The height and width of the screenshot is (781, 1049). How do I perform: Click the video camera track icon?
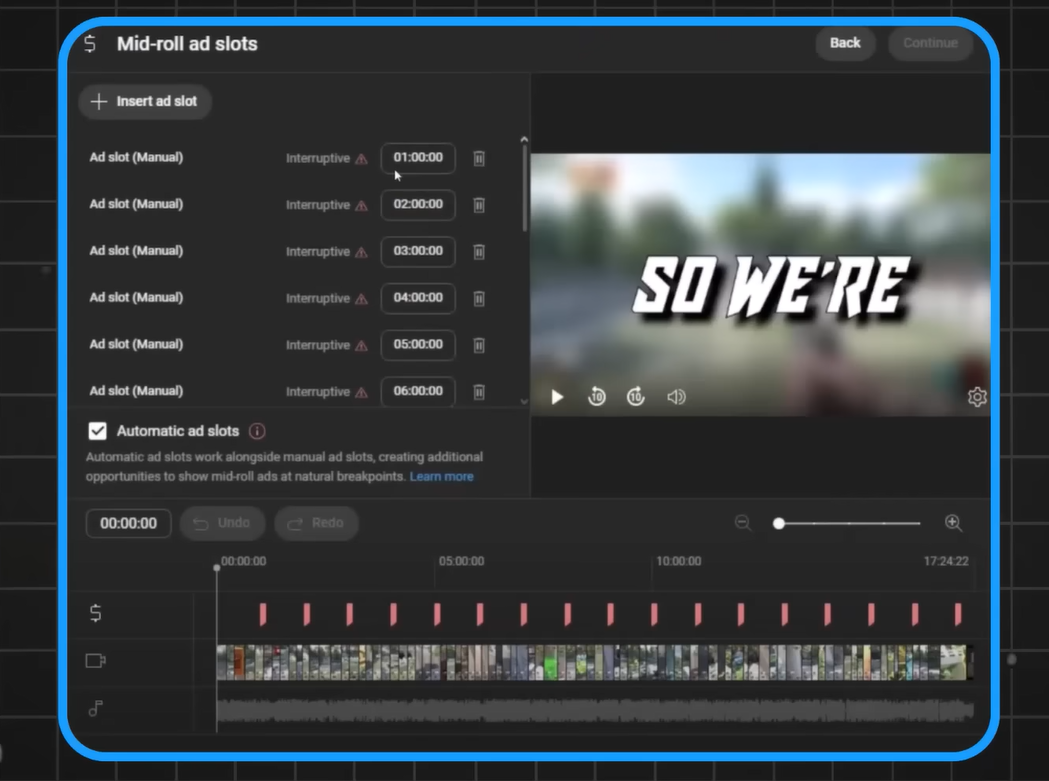coord(96,661)
